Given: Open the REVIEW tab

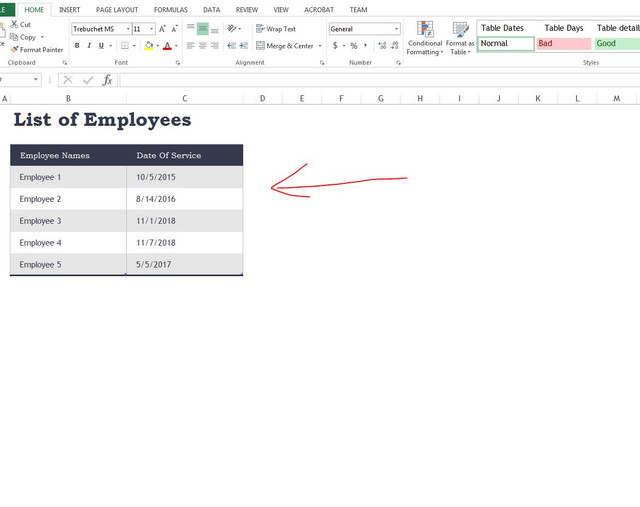Looking at the screenshot, I should tap(247, 10).
